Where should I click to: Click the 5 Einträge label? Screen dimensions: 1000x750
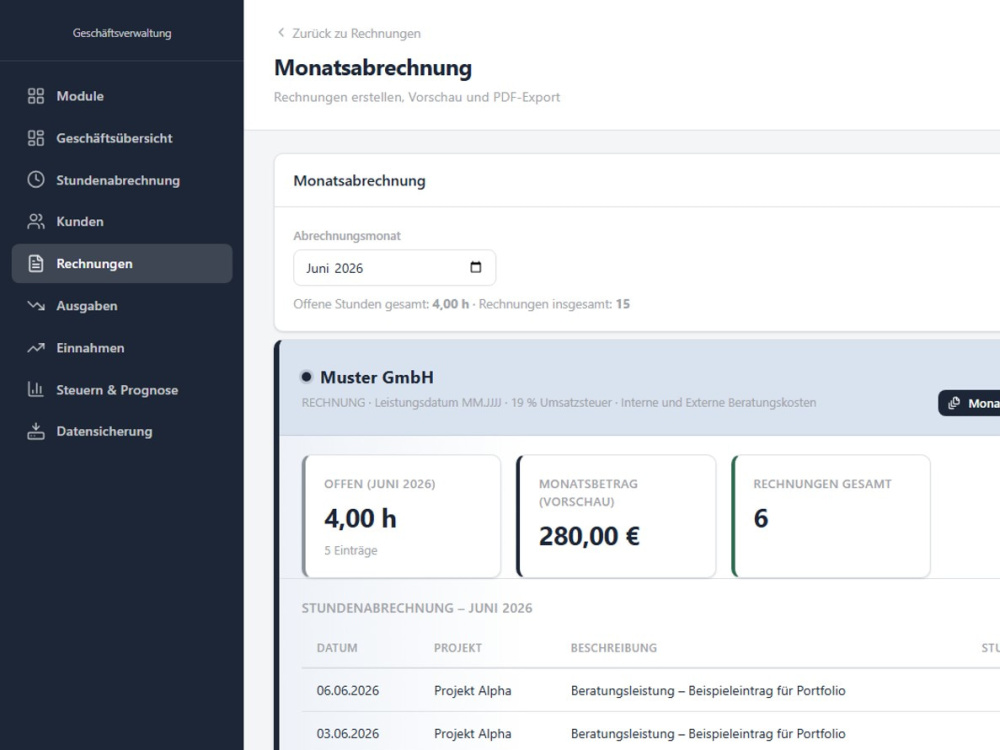pos(351,550)
